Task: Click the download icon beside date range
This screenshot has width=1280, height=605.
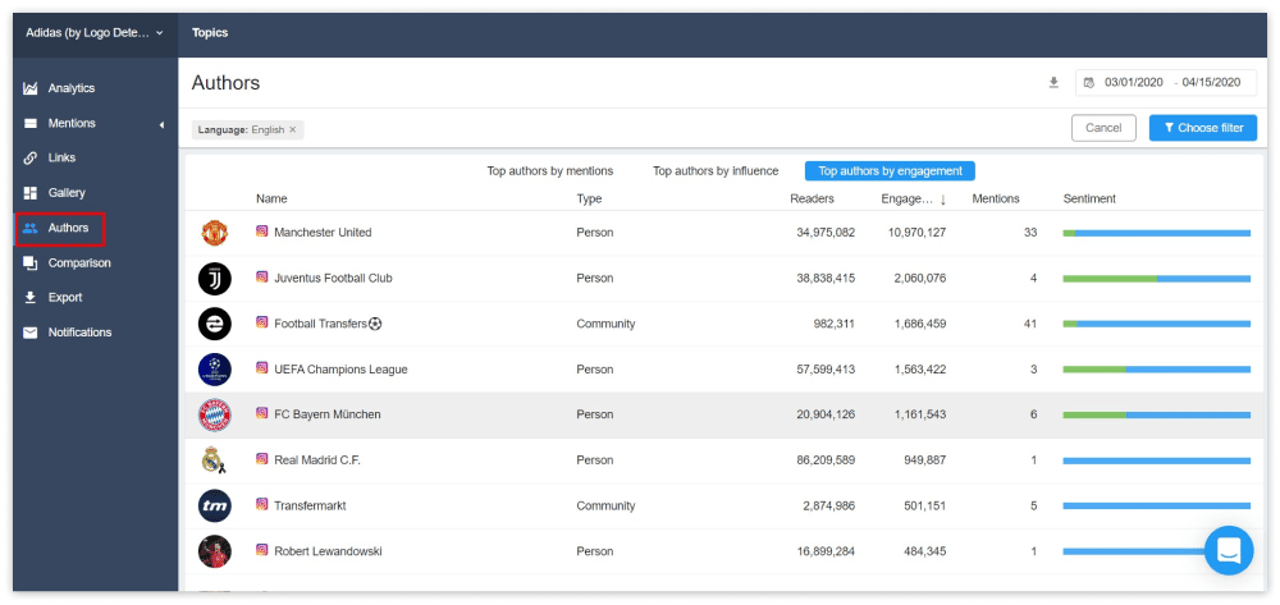Action: click(x=1053, y=83)
